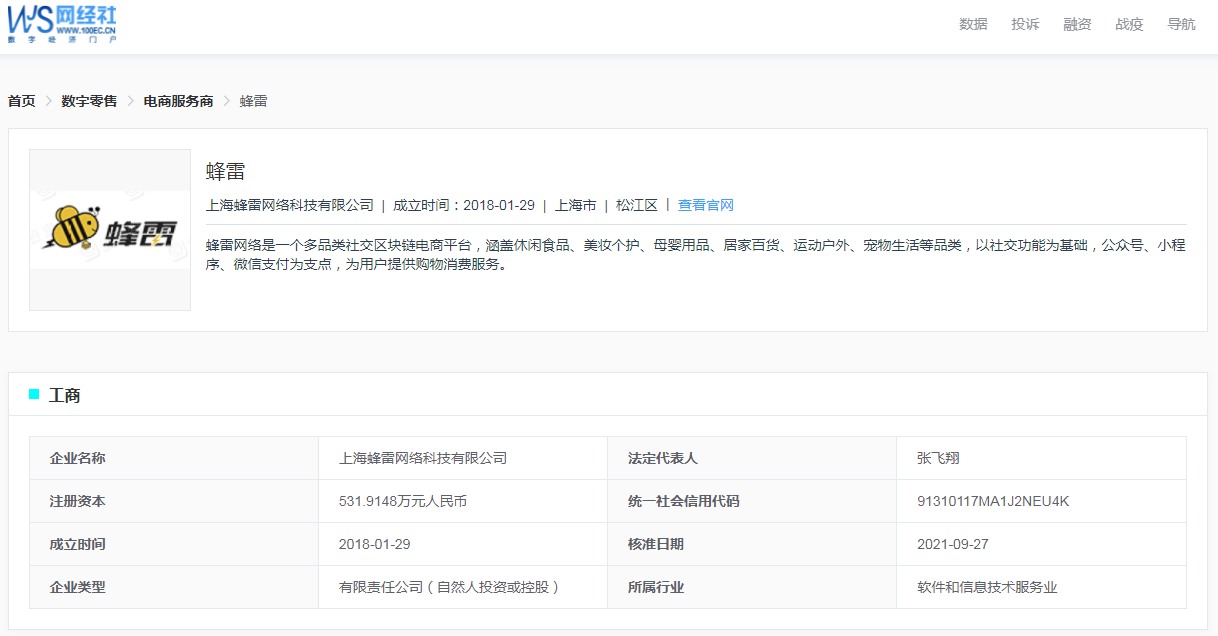Click the 蜂雷 bee logo thumbnail
This screenshot has height=636, width=1218.
pos(110,230)
